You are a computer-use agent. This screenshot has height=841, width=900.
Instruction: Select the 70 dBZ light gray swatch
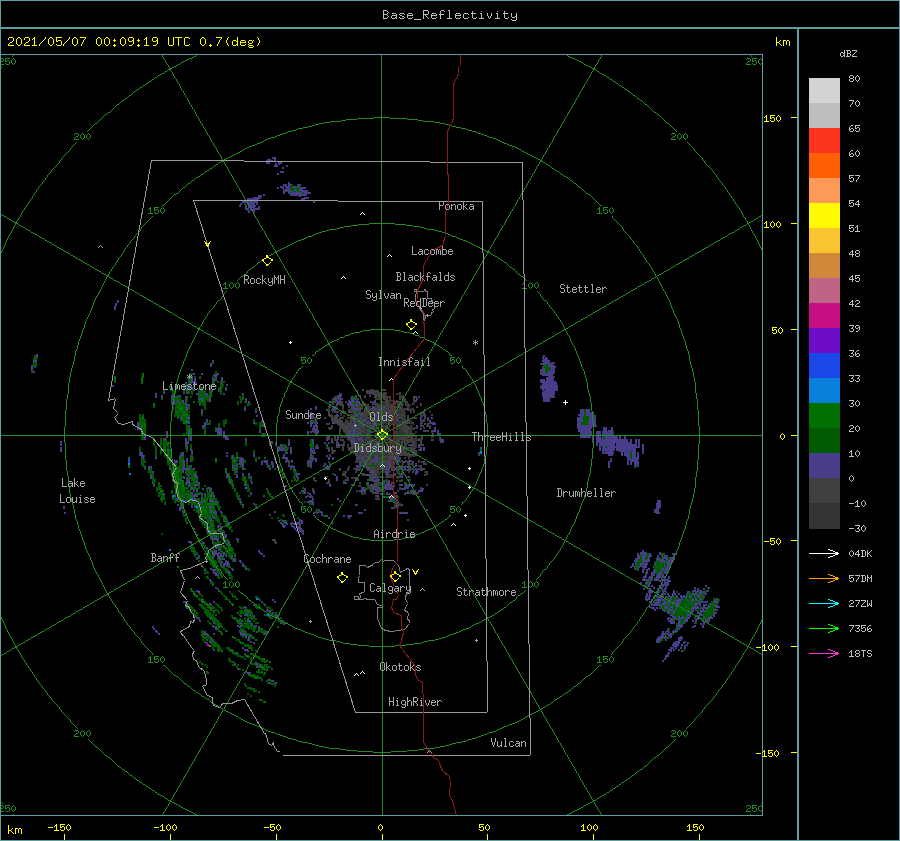tap(824, 91)
